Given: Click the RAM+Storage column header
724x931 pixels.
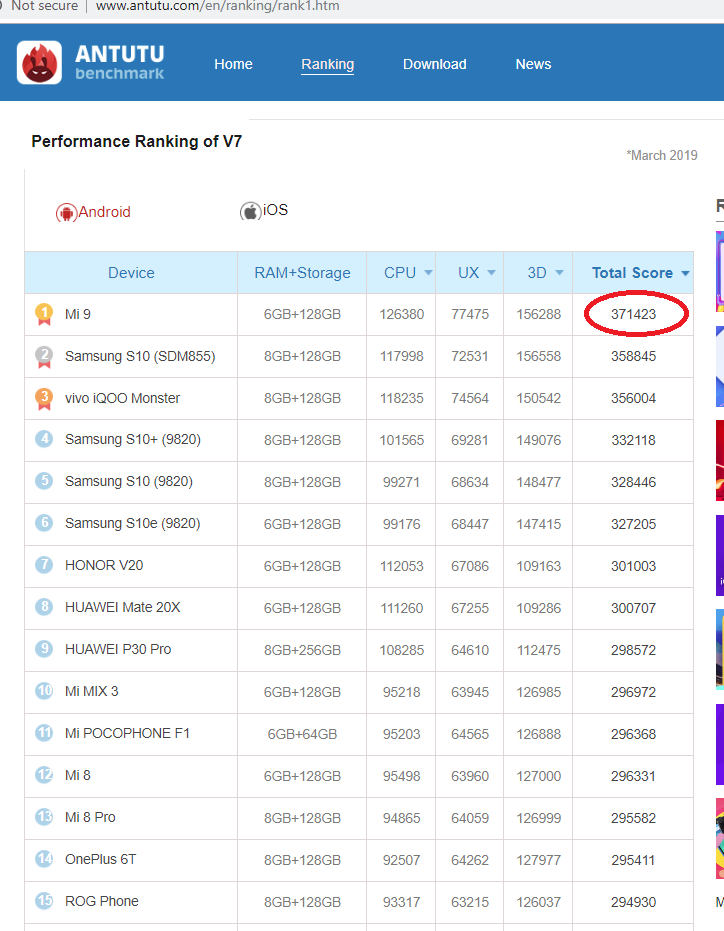Looking at the screenshot, I should click(x=302, y=273).
